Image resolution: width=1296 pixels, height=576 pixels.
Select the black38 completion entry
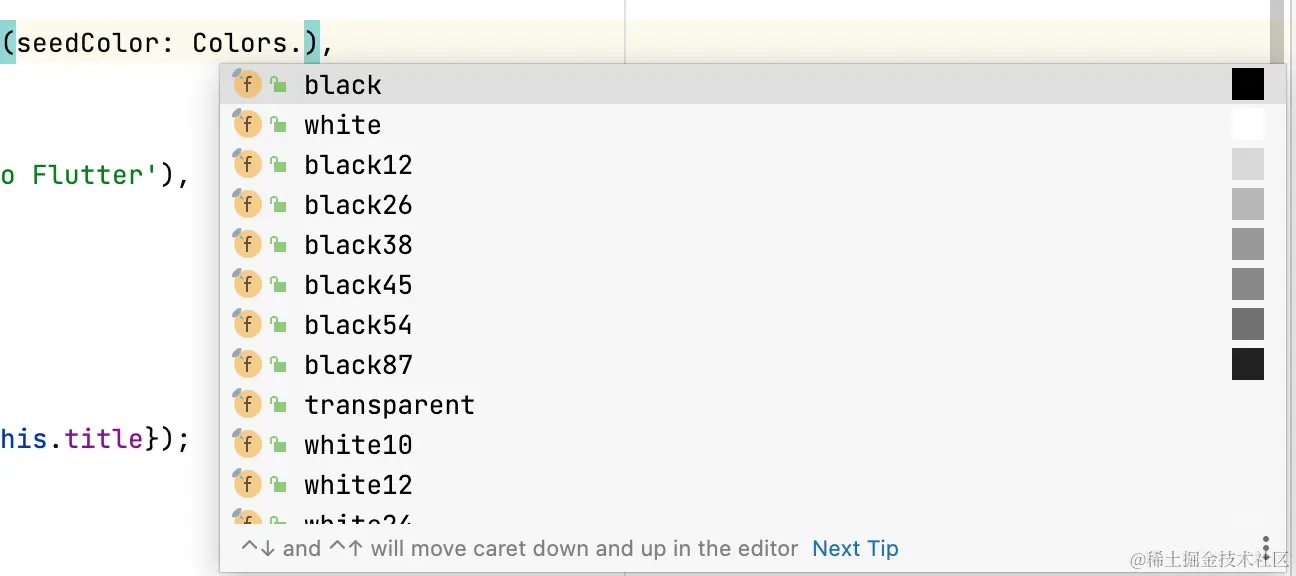point(753,244)
